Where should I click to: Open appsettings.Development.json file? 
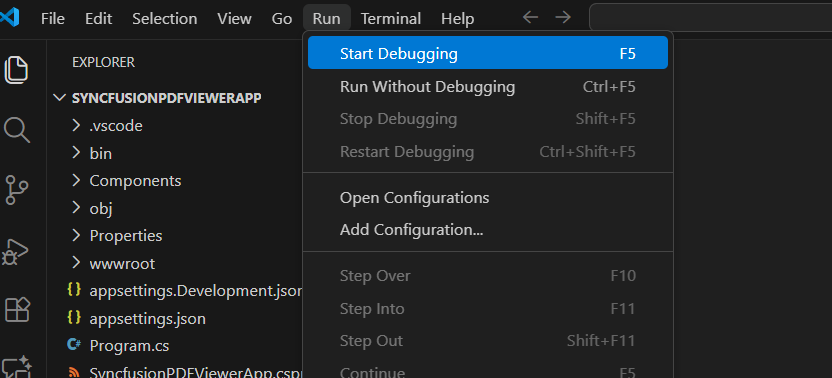coord(196,291)
